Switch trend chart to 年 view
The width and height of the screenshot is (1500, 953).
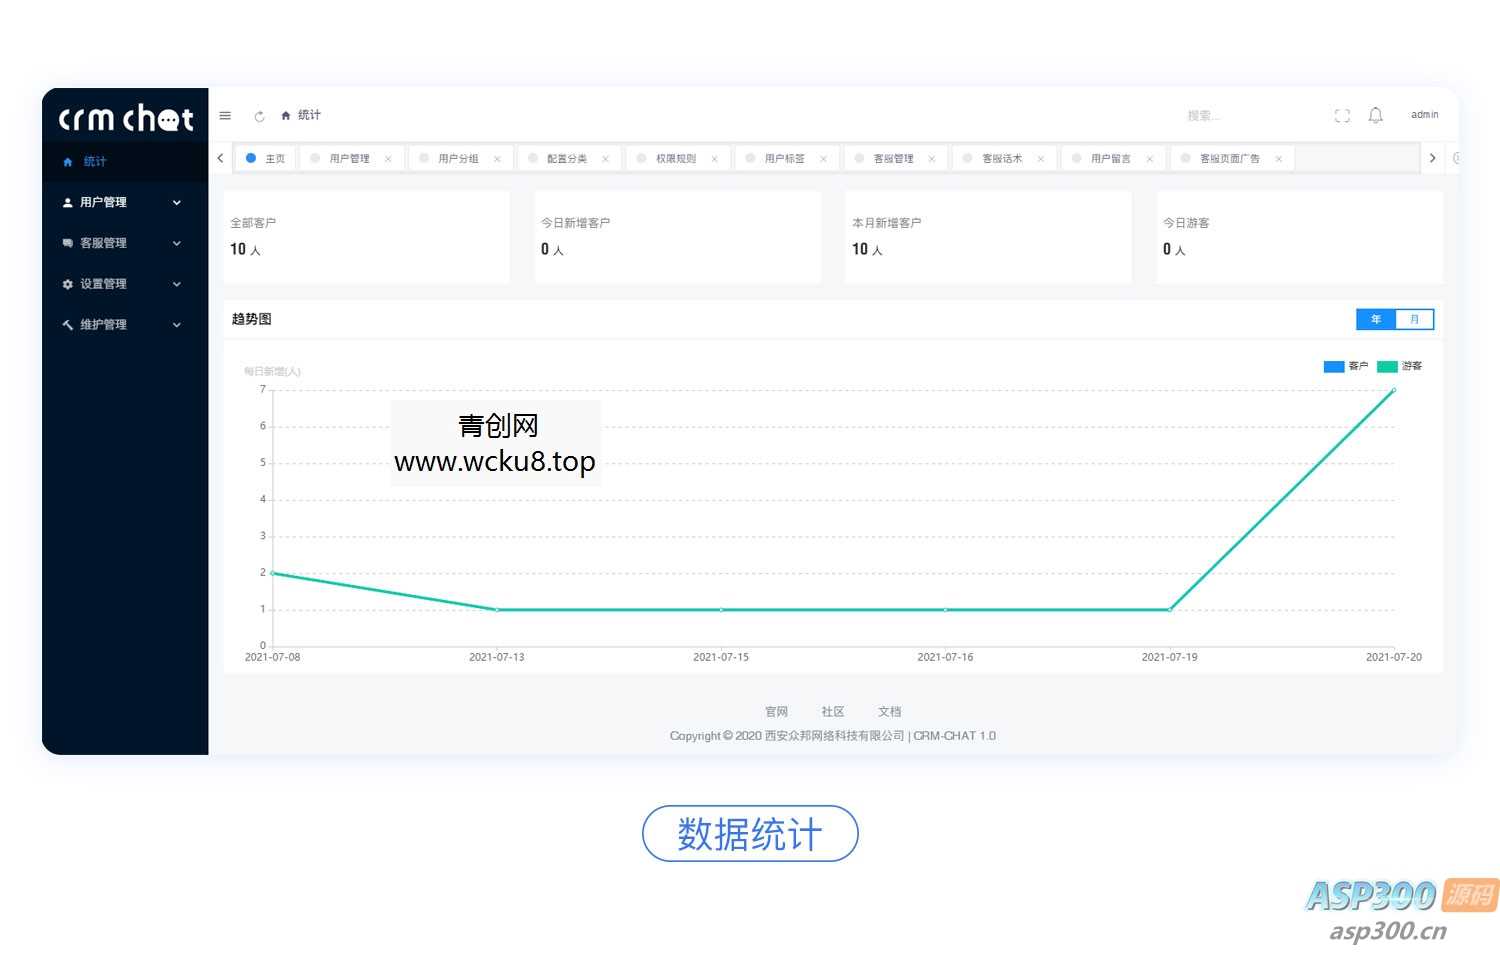[x=1376, y=319]
